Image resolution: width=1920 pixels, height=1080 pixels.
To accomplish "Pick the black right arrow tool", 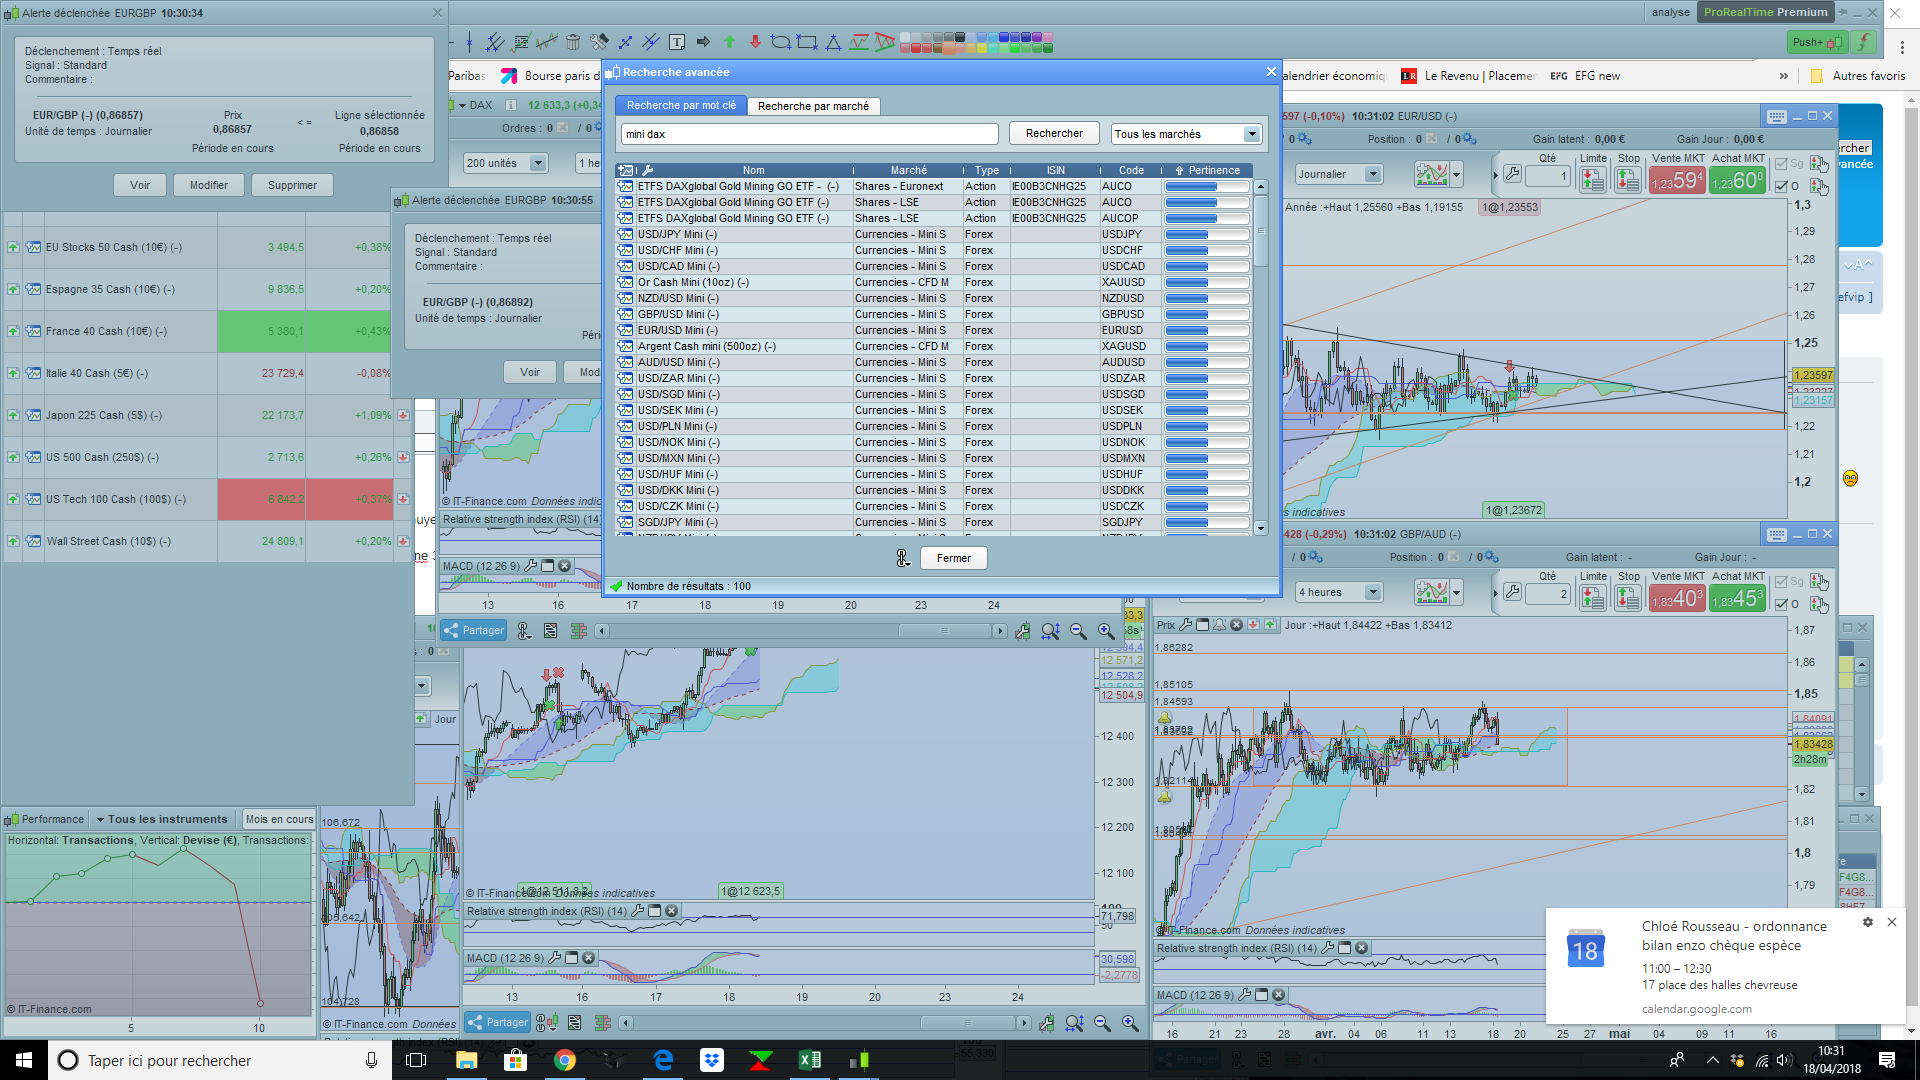I will pyautogui.click(x=703, y=42).
